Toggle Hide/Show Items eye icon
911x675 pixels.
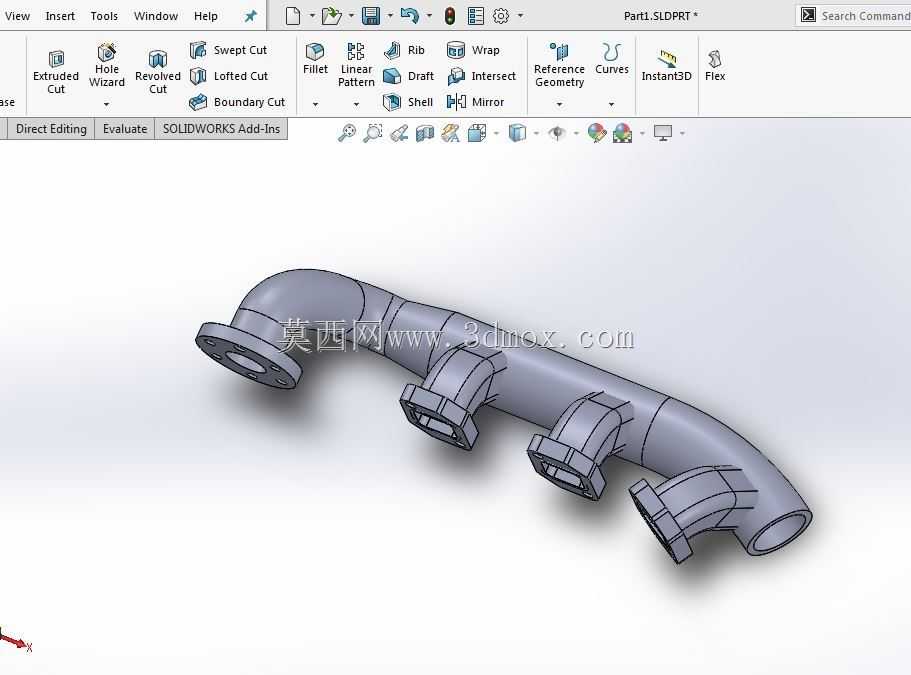pos(557,133)
